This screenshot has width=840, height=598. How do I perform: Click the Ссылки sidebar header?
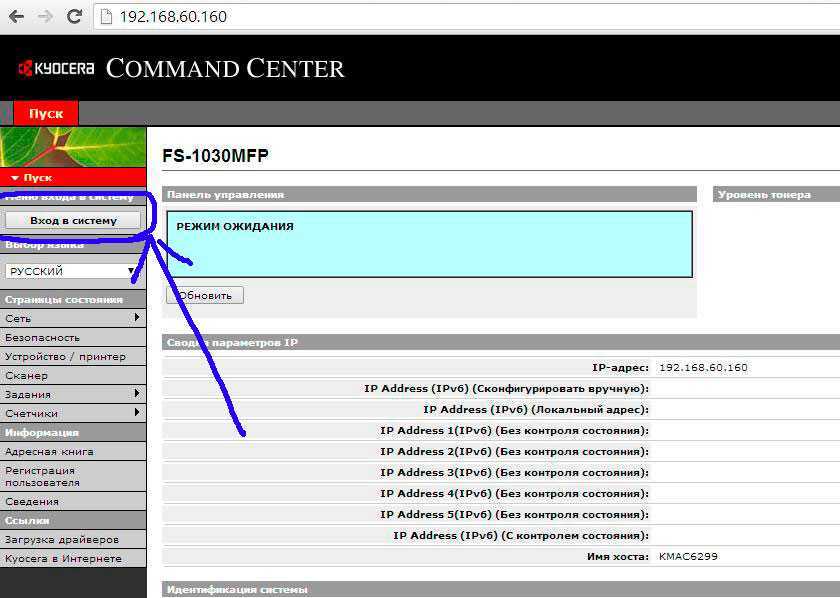(73, 520)
